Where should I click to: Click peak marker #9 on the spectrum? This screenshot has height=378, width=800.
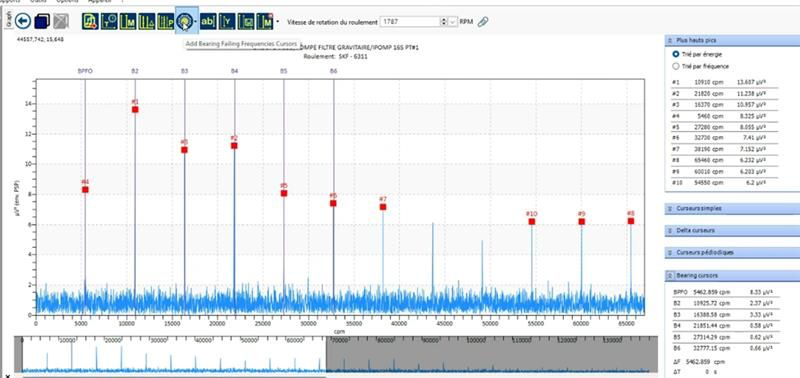582,222
